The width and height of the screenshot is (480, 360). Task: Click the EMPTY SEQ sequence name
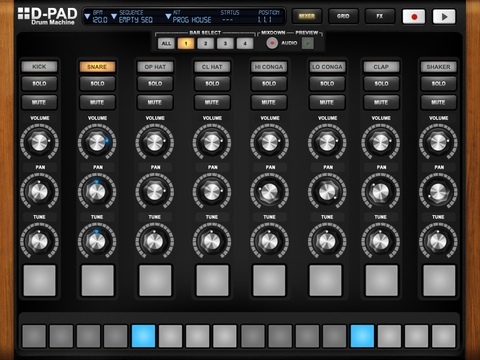coord(136,20)
